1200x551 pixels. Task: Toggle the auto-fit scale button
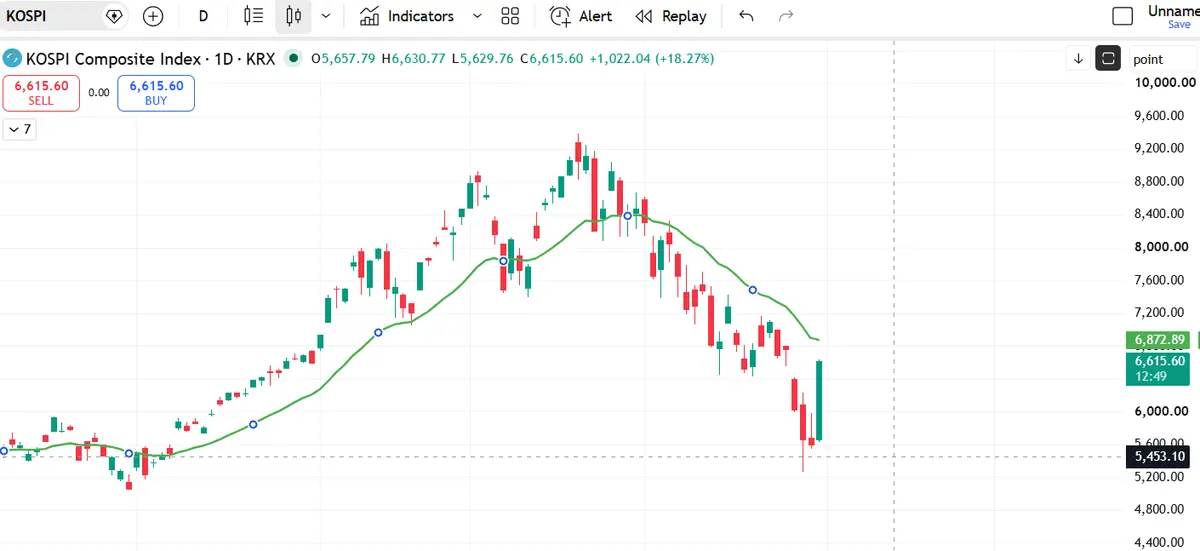[x=1107, y=59]
